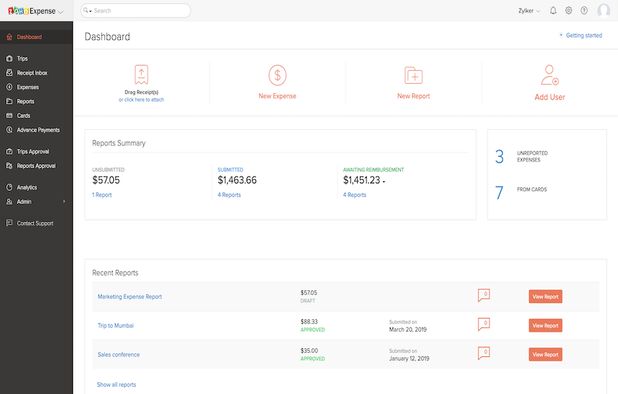Click the New Report label

click(x=413, y=96)
